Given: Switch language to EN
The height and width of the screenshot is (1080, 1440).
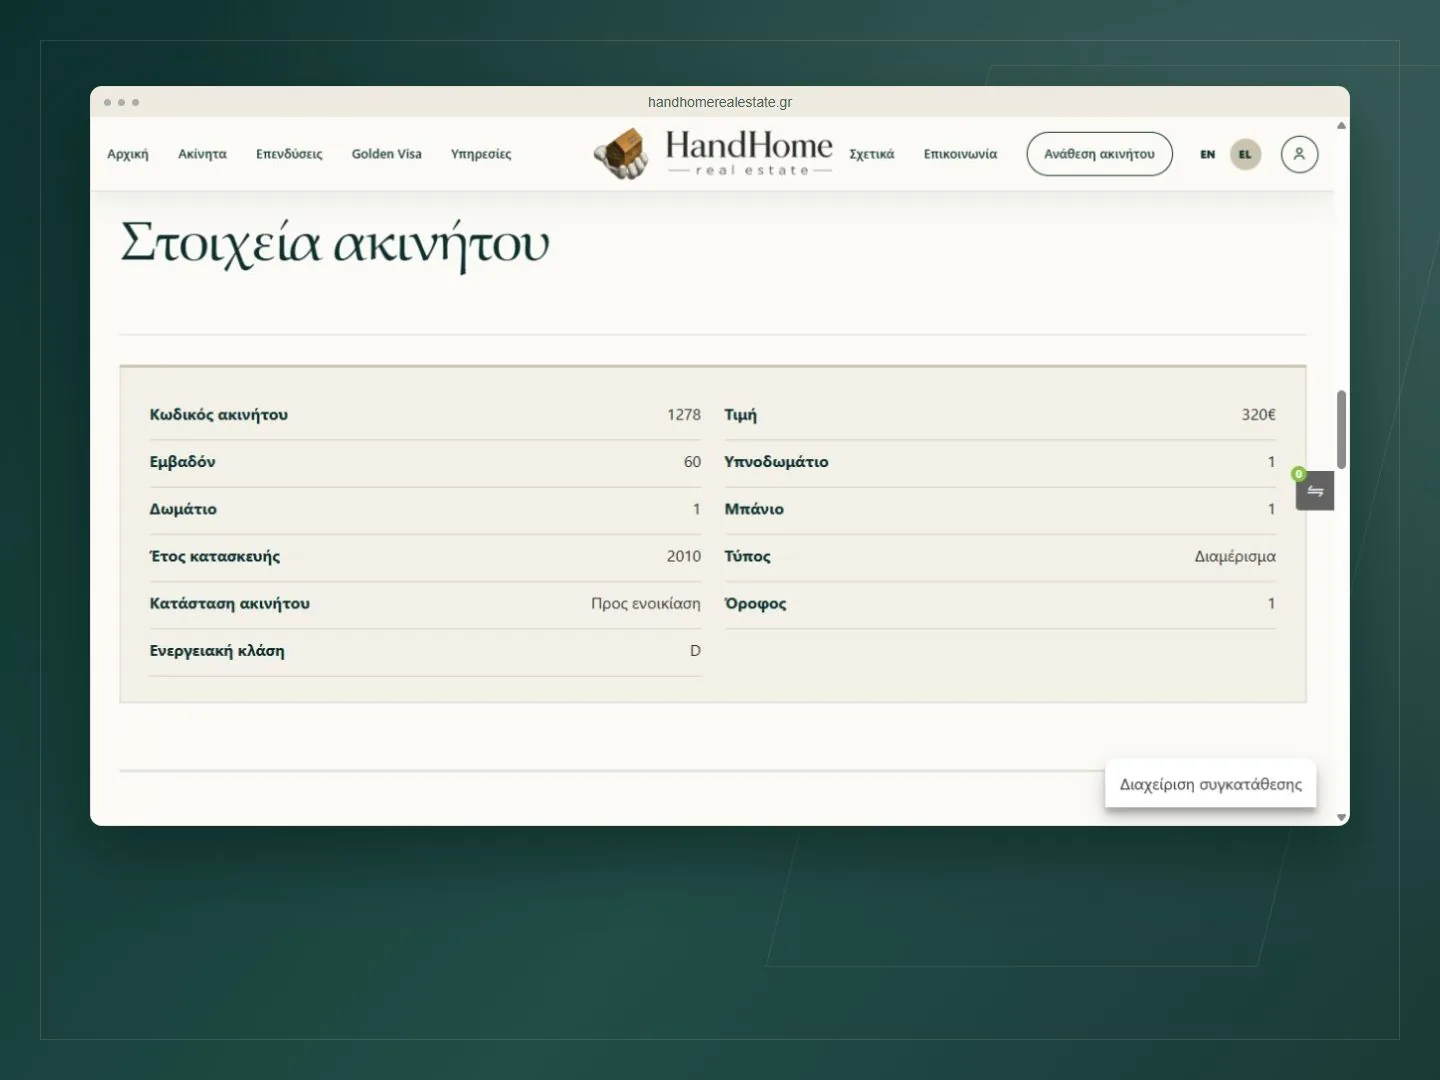Looking at the screenshot, I should click(x=1207, y=154).
